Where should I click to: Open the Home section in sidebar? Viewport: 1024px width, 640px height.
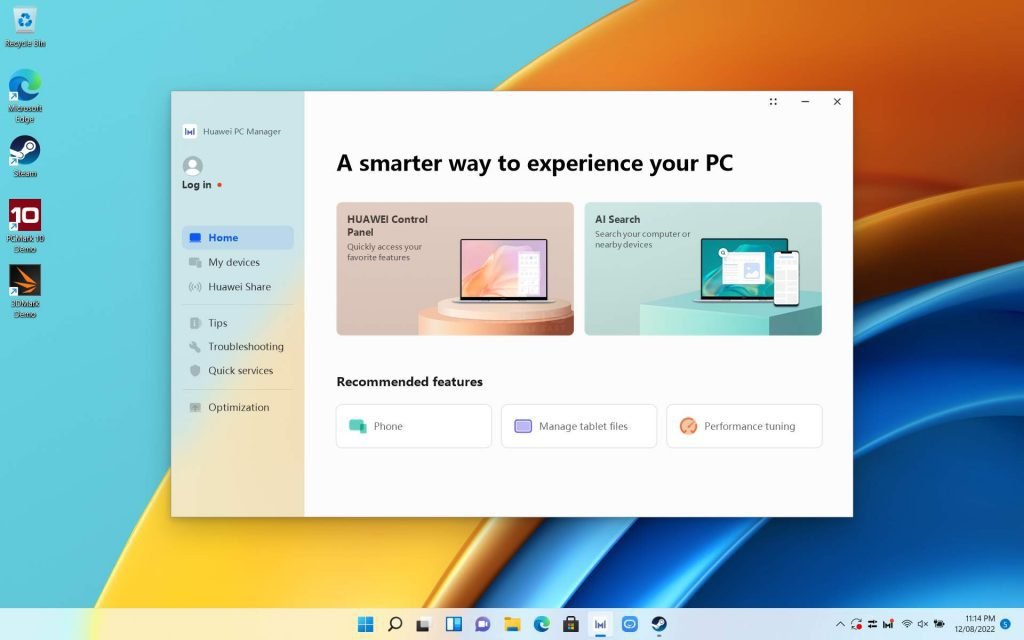click(x=238, y=238)
